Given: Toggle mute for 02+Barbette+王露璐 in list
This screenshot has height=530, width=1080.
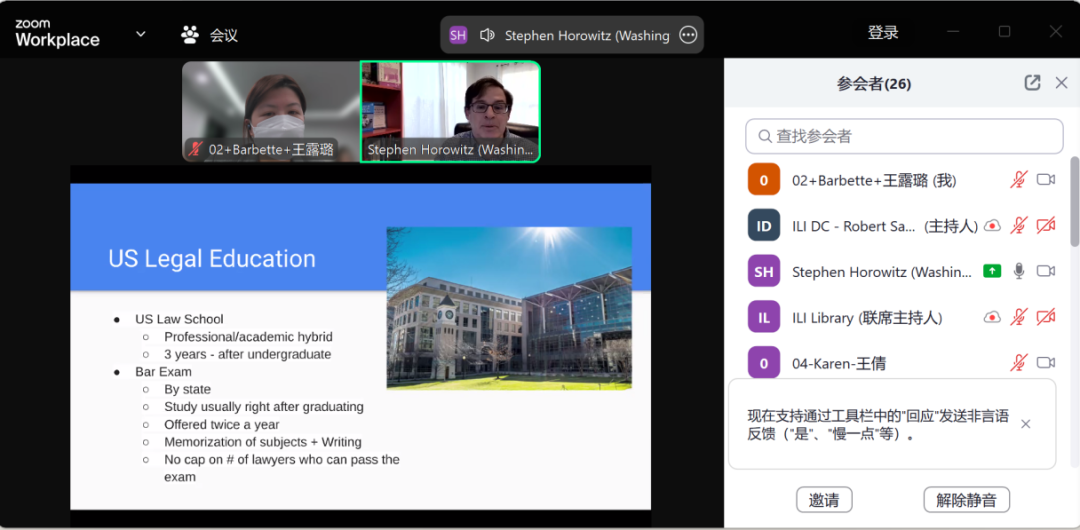Looking at the screenshot, I should pos(1019,180).
